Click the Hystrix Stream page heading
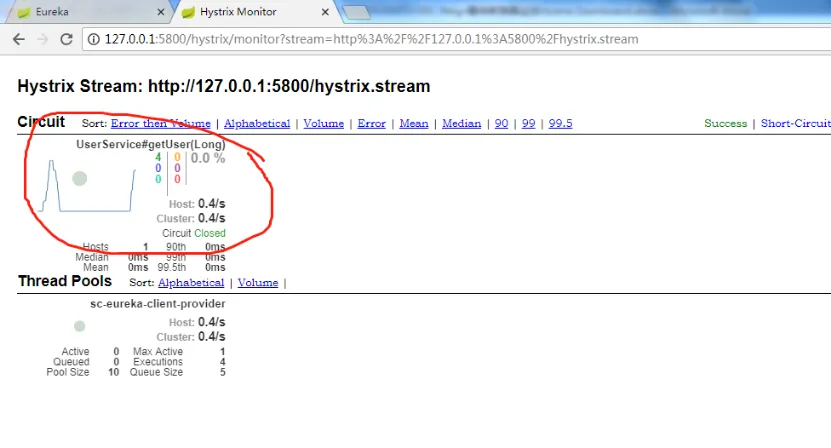 [x=224, y=86]
